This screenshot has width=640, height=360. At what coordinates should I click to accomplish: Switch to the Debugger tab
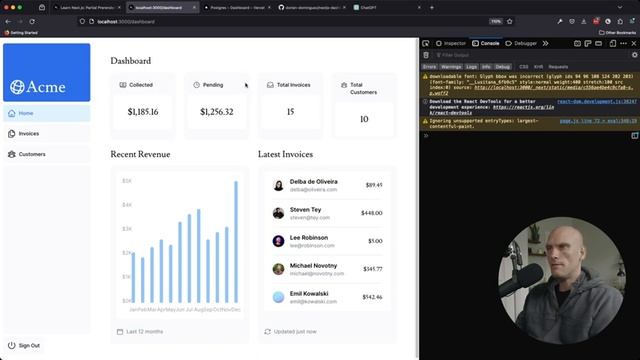click(521, 43)
